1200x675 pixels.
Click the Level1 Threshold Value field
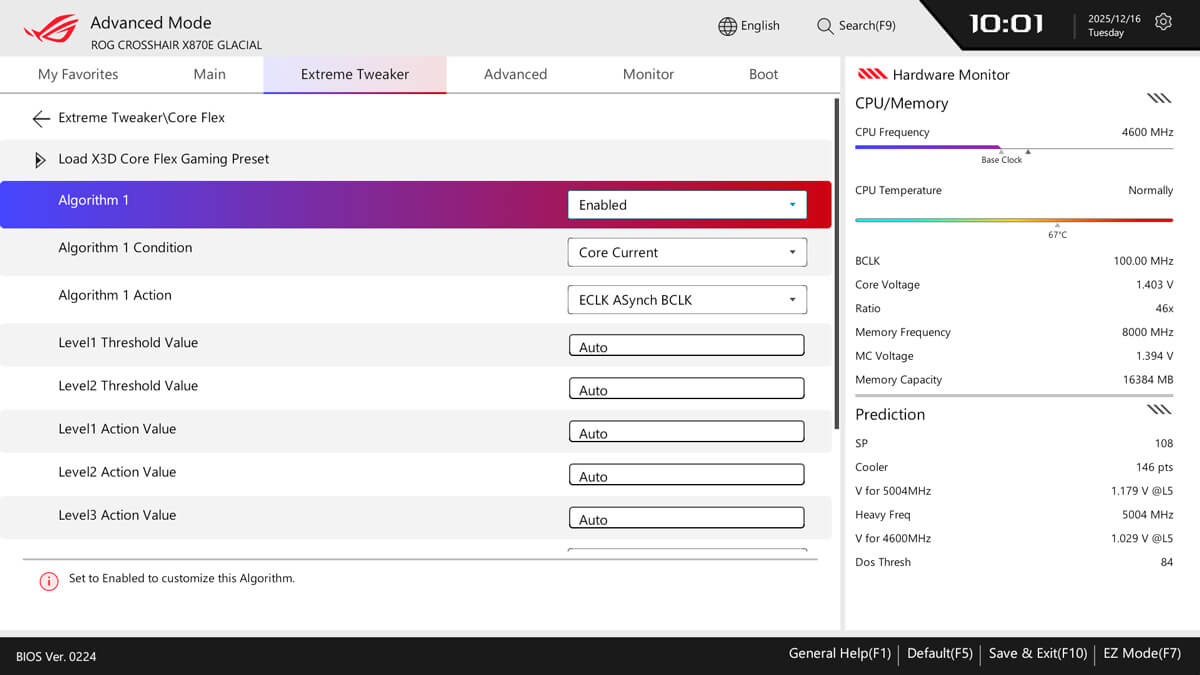(x=686, y=346)
